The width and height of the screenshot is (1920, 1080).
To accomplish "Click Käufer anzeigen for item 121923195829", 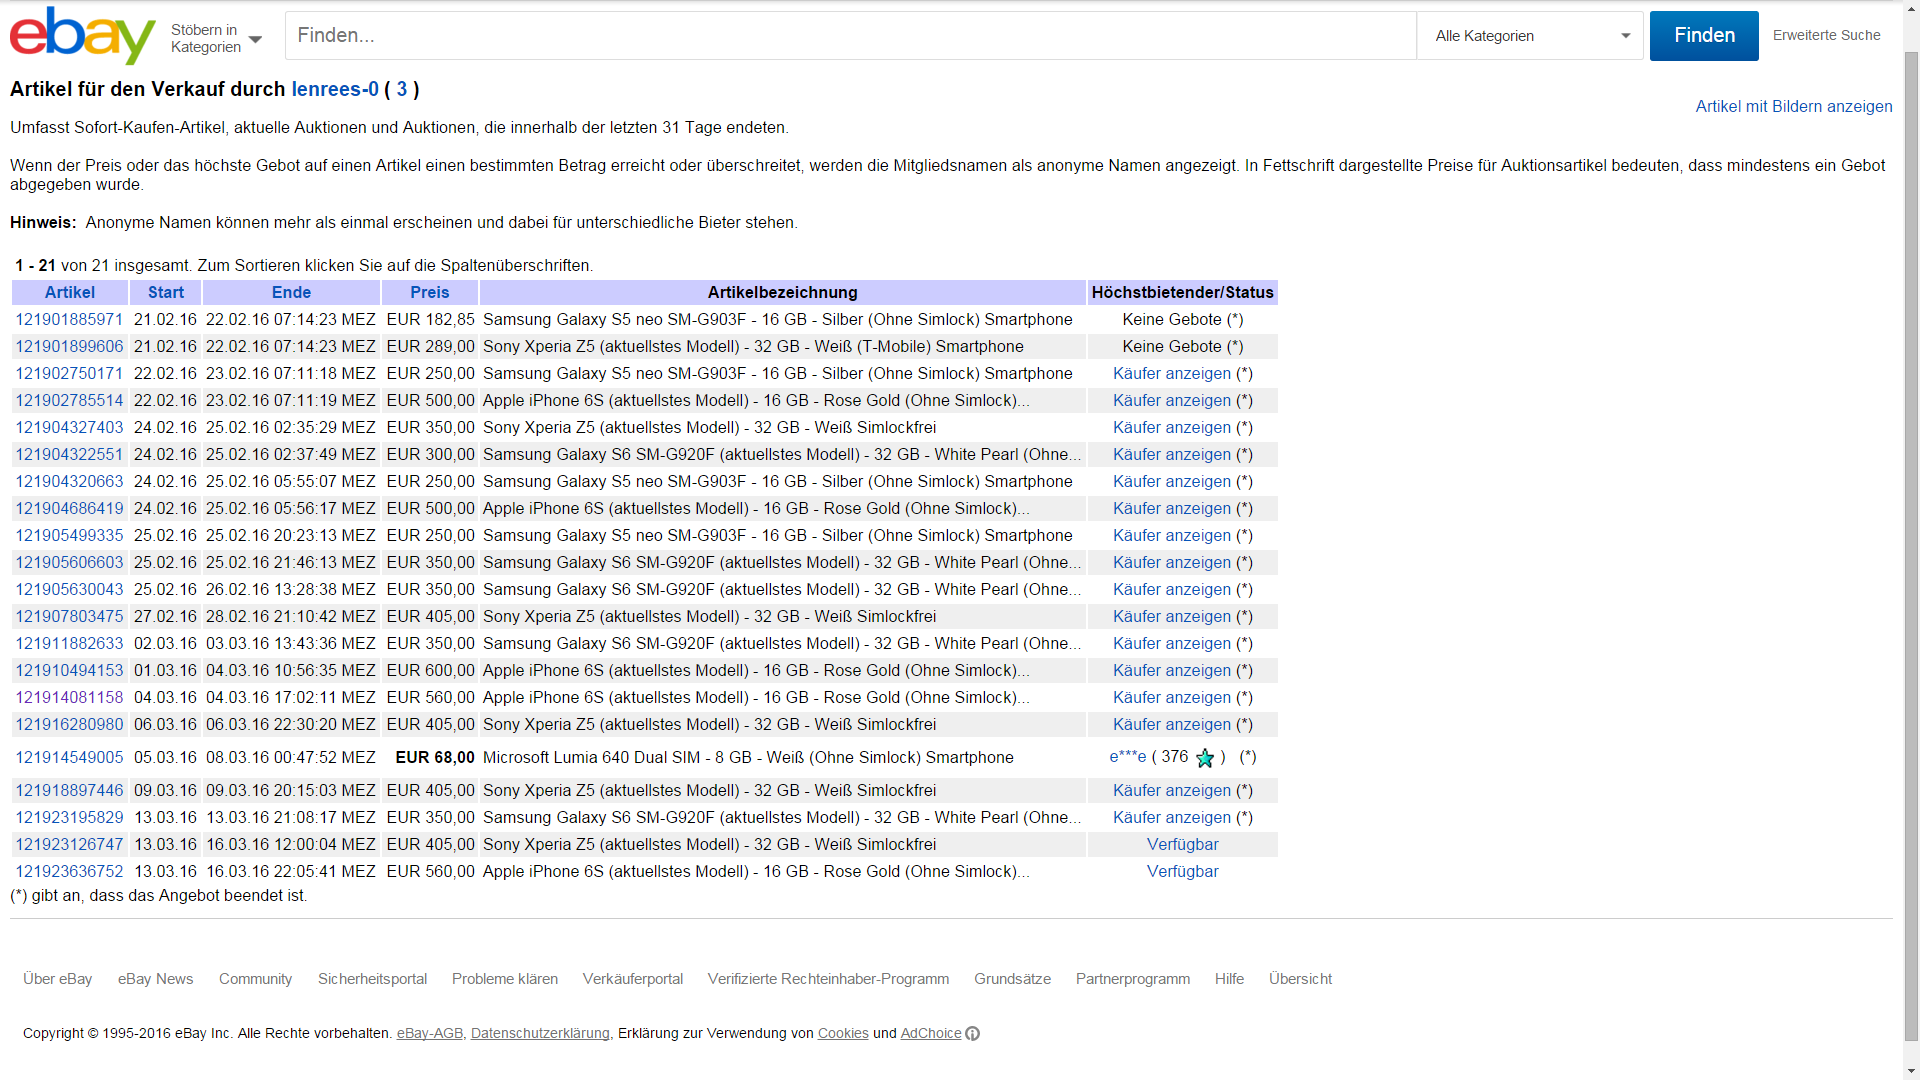I will 1172,817.
